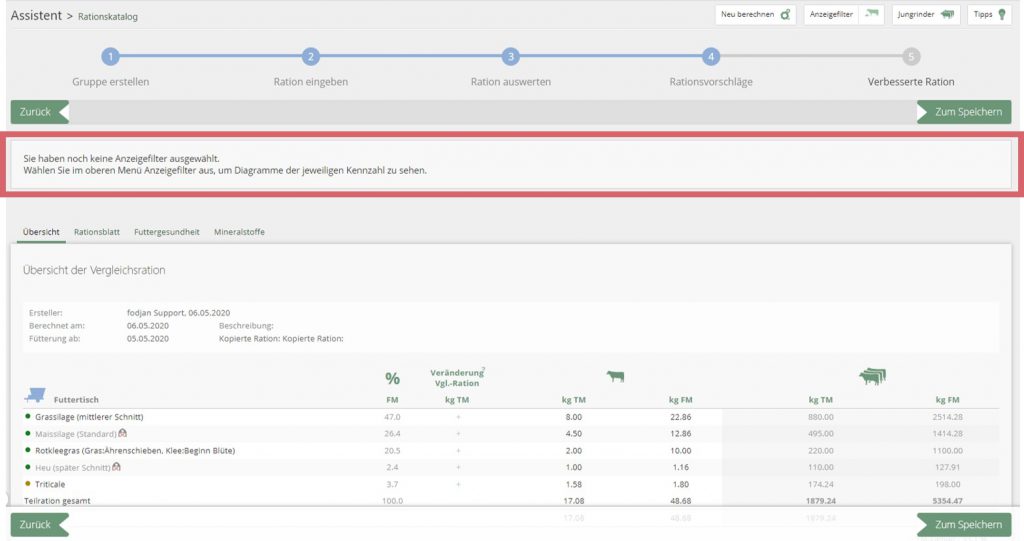Show Tipps with the lightbulb button

pos(990,14)
